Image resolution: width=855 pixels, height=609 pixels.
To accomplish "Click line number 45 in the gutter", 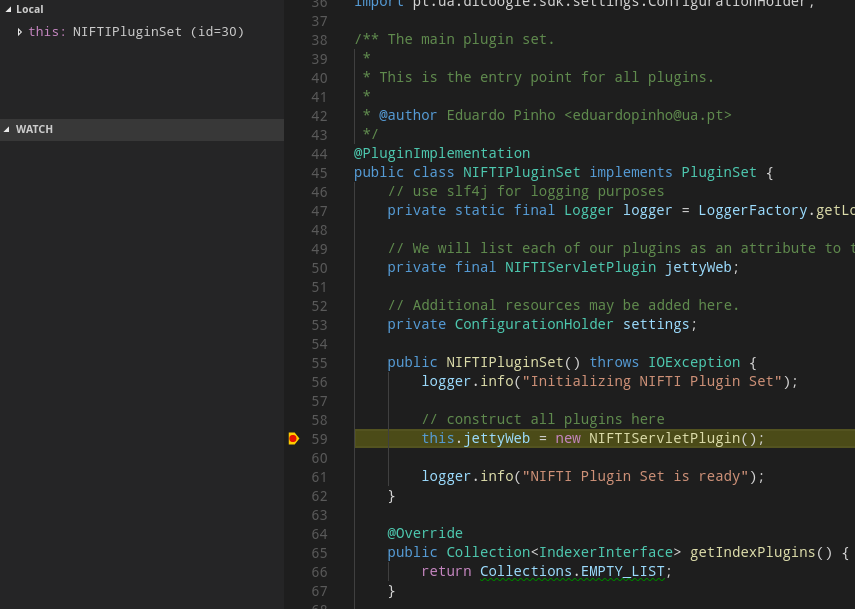I will [x=320, y=173].
